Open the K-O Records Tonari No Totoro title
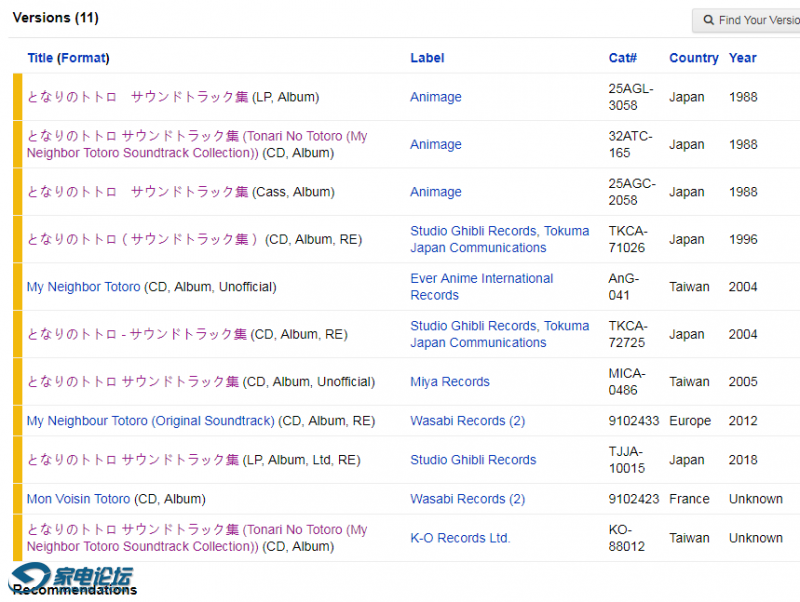The height and width of the screenshot is (602, 800). coord(197,538)
